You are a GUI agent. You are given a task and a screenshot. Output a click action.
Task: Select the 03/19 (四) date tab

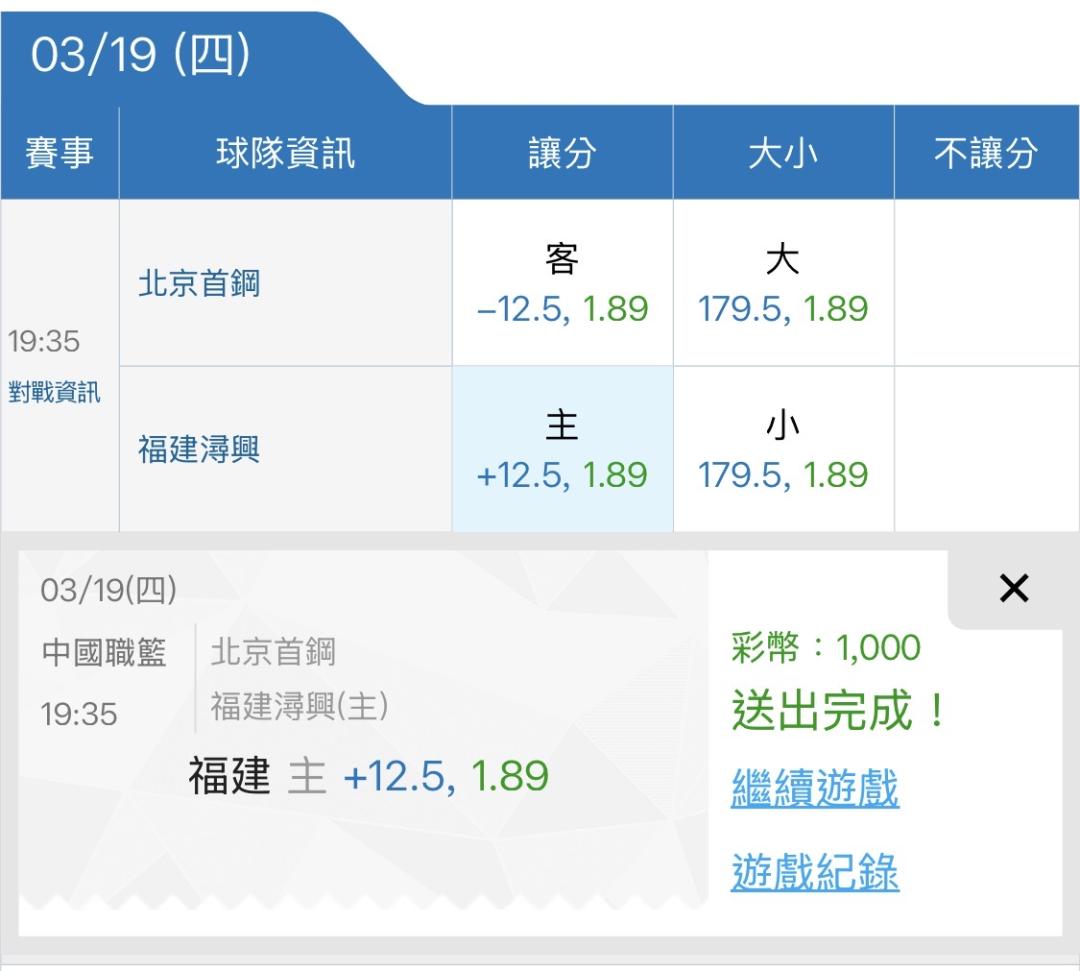pos(140,57)
